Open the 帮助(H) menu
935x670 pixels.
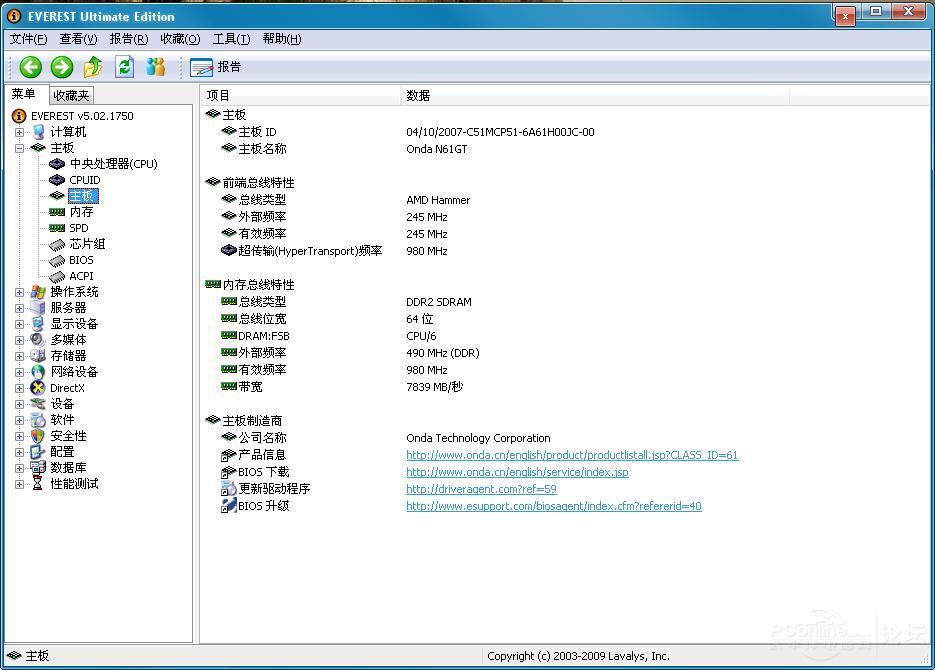pos(281,39)
